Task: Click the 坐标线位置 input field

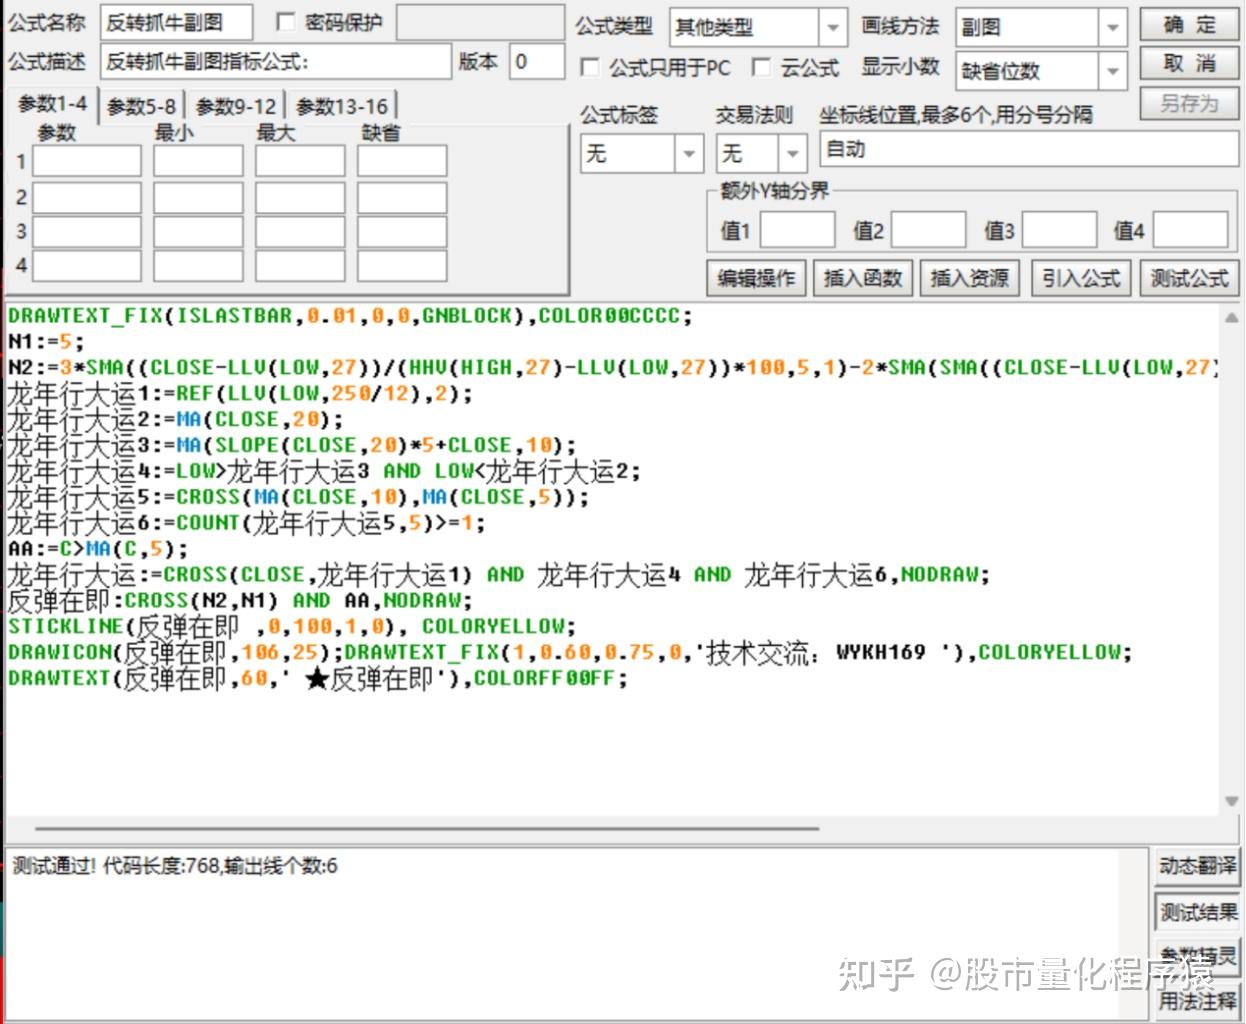Action: tap(1029, 150)
